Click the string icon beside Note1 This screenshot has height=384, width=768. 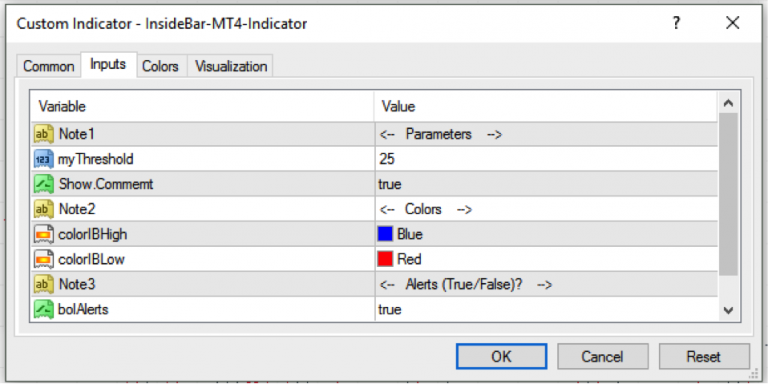(44, 134)
